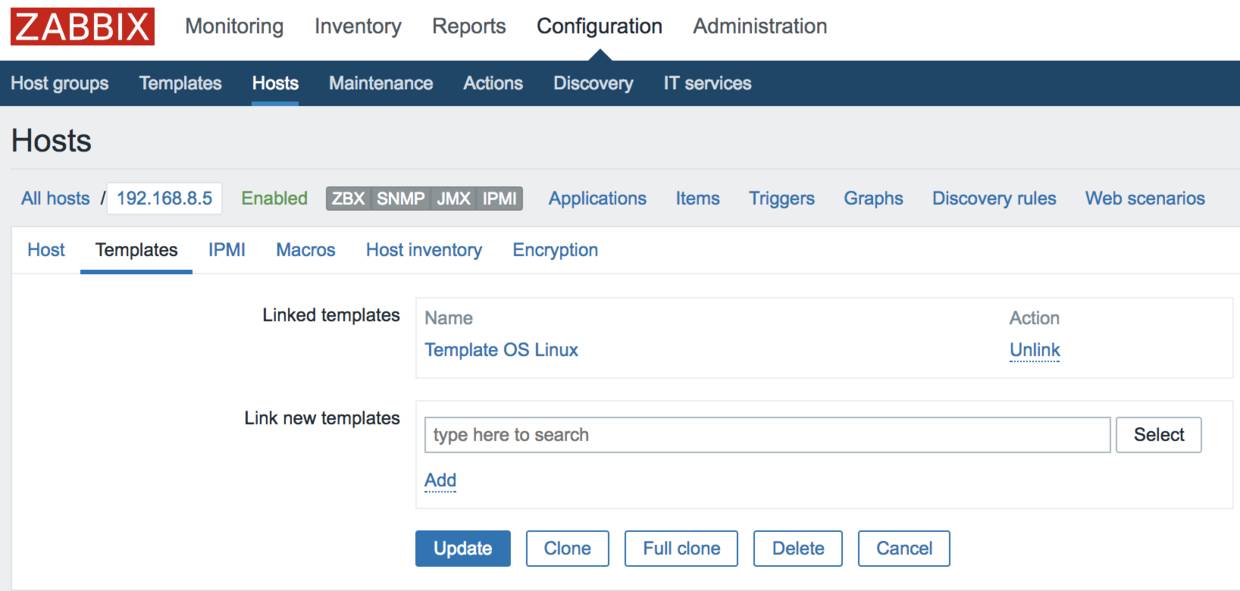Click the 192.168.8.5 host breadcrumb
This screenshot has height=591, width=1240.
click(x=164, y=198)
